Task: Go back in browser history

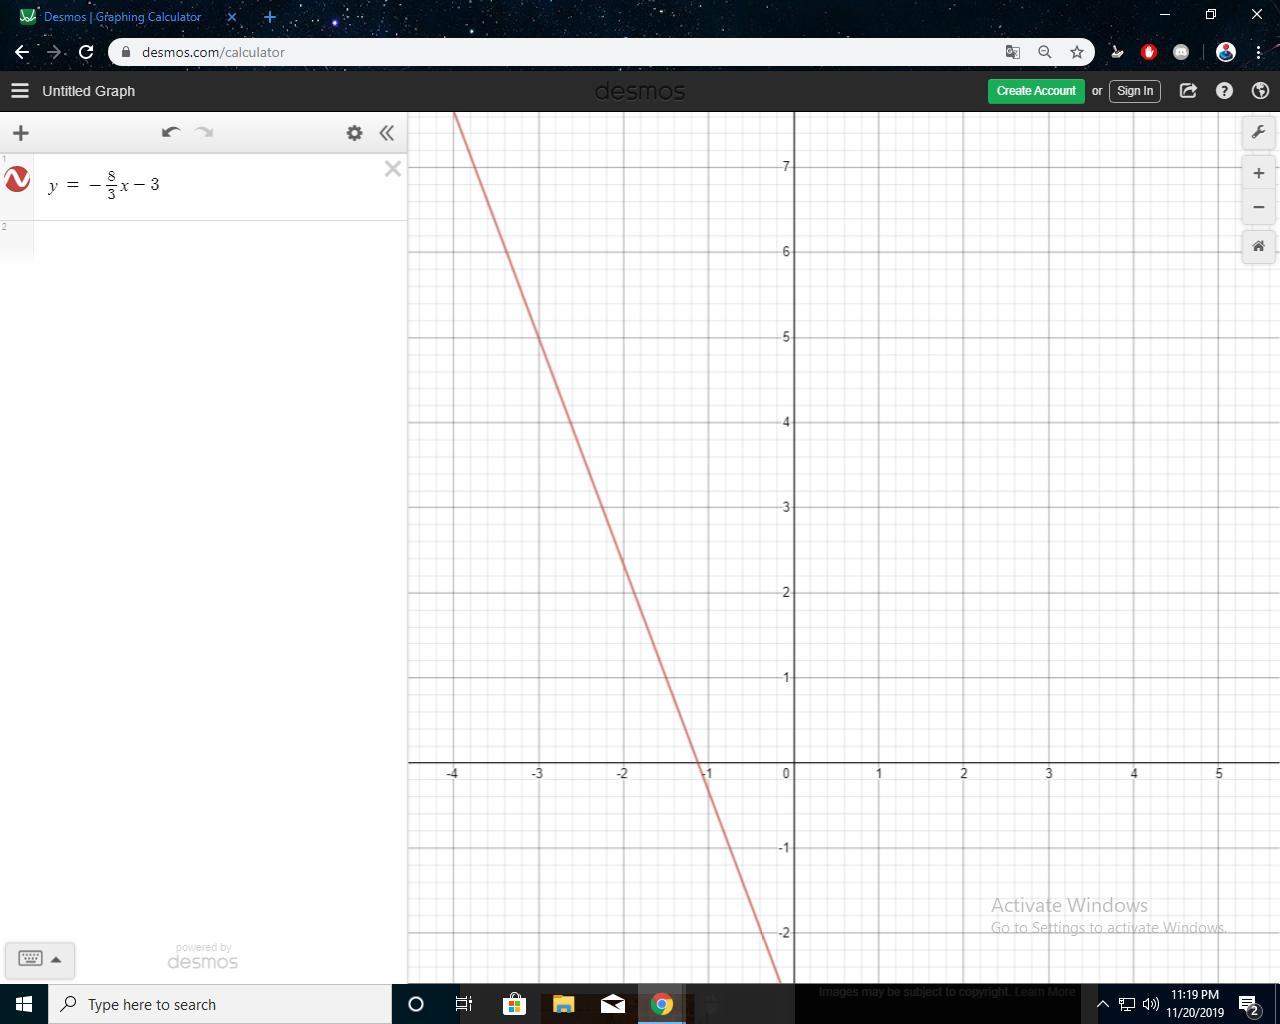Action: click(22, 52)
